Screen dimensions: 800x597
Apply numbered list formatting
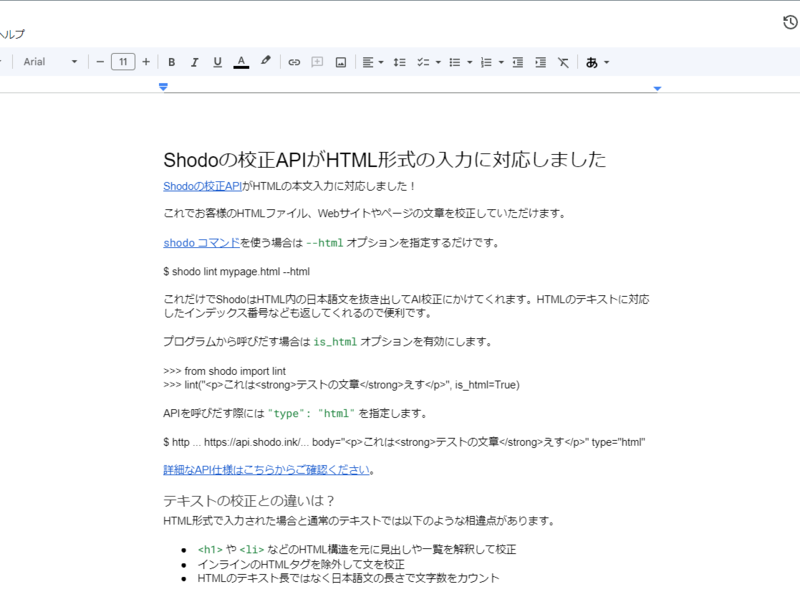coord(486,62)
